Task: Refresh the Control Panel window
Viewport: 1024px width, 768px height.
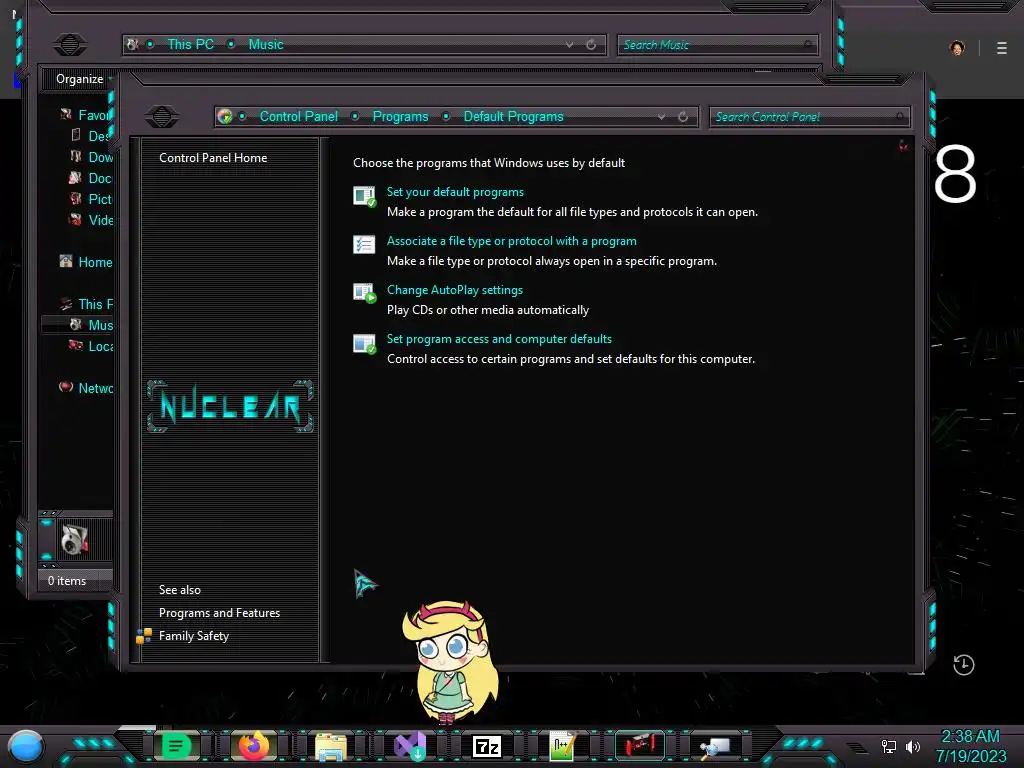Action: 683,117
